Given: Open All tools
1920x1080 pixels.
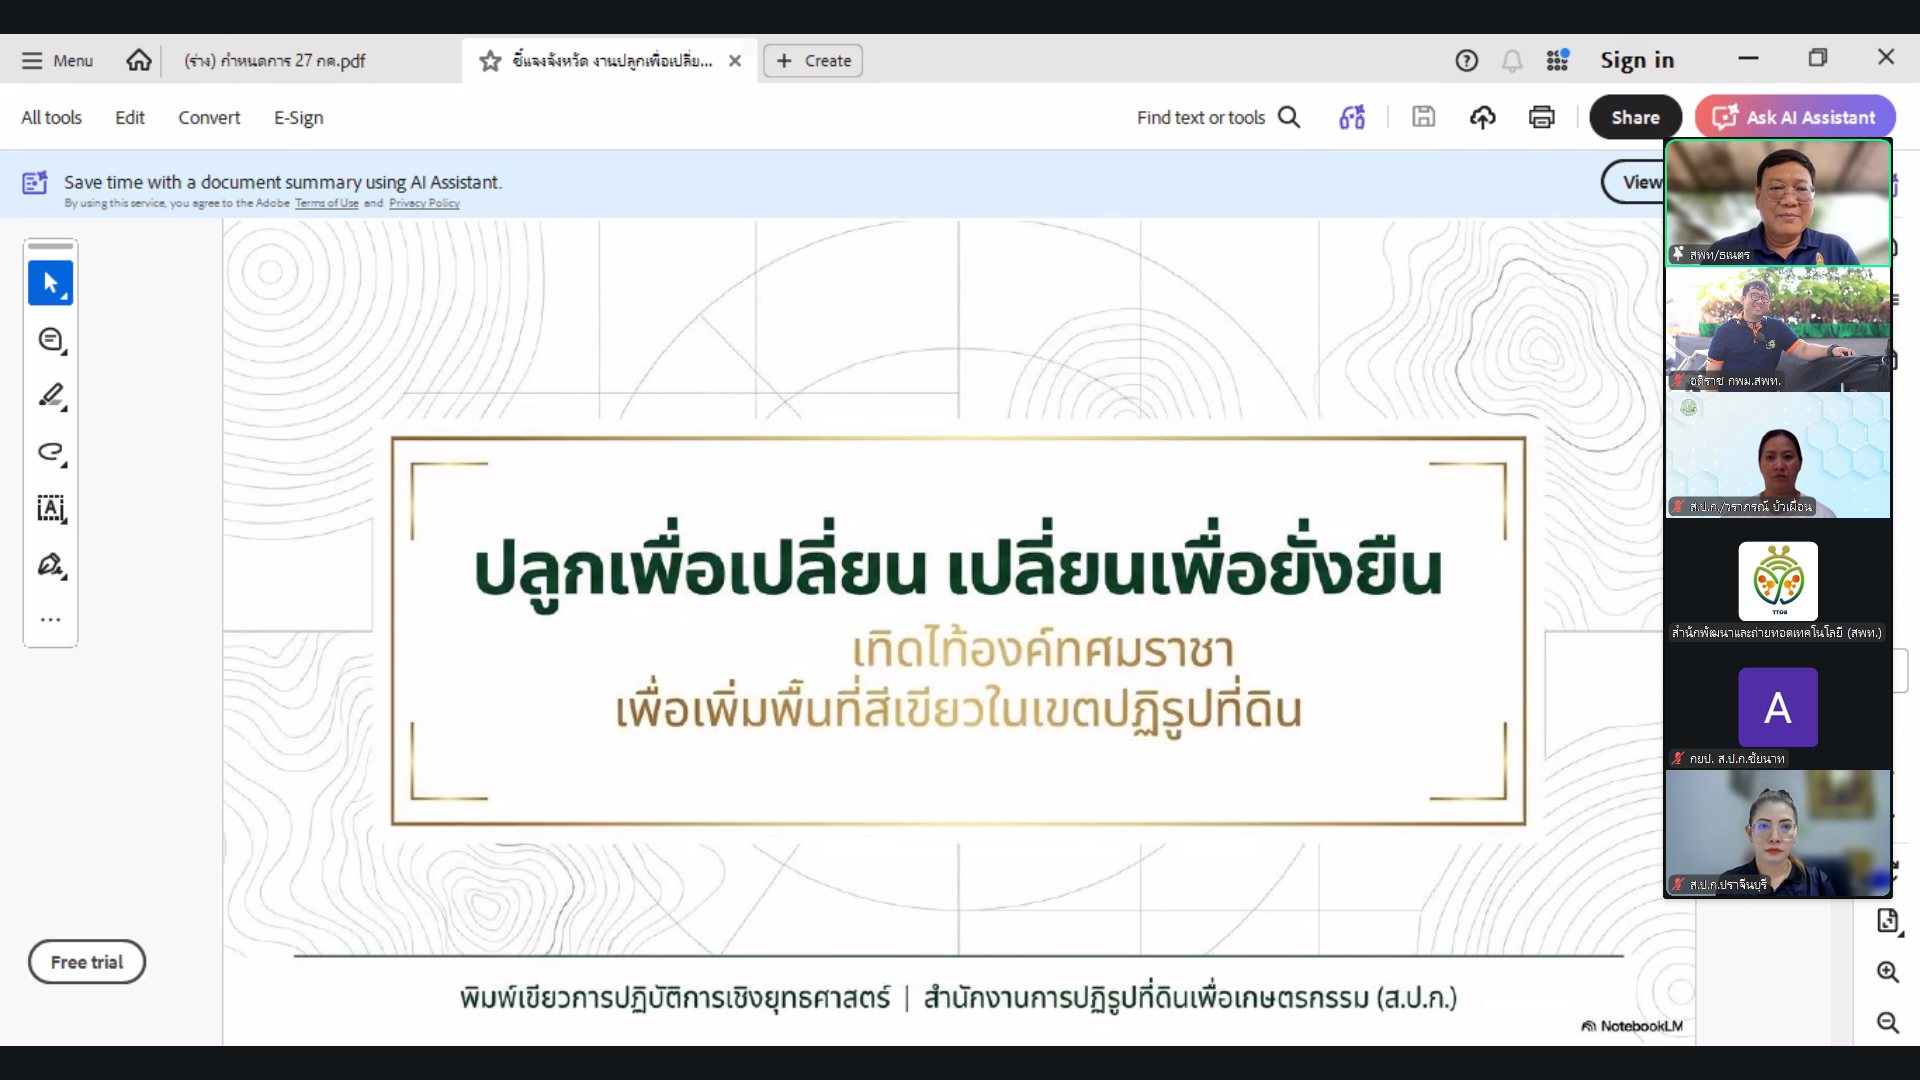Looking at the screenshot, I should tap(52, 117).
